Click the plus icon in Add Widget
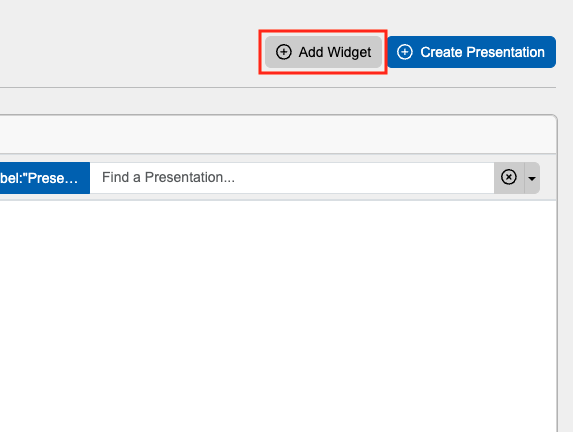 pyautogui.click(x=284, y=52)
